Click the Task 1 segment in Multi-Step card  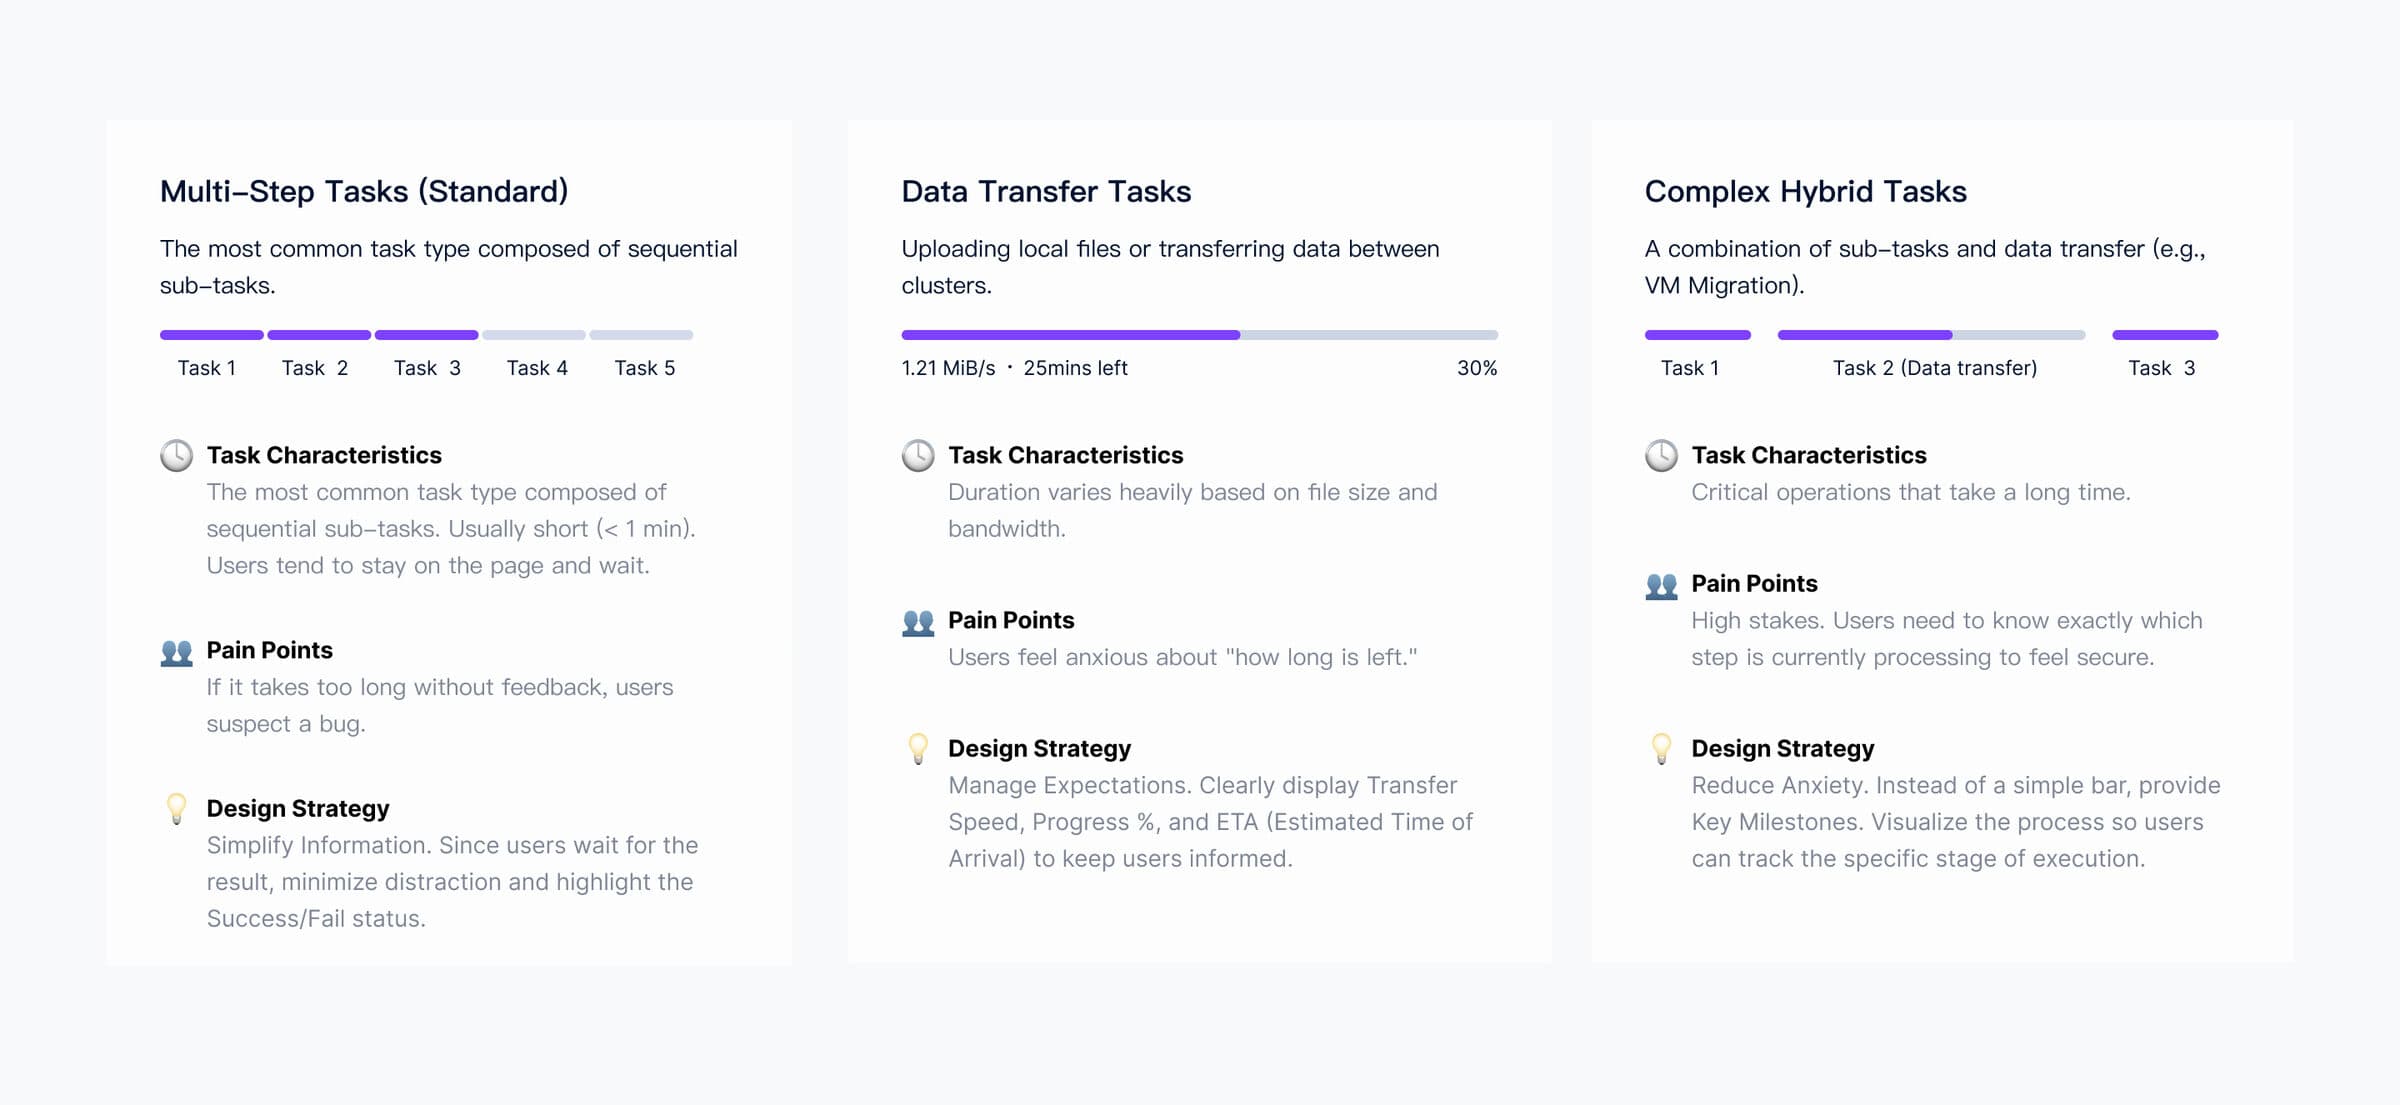[x=212, y=335]
